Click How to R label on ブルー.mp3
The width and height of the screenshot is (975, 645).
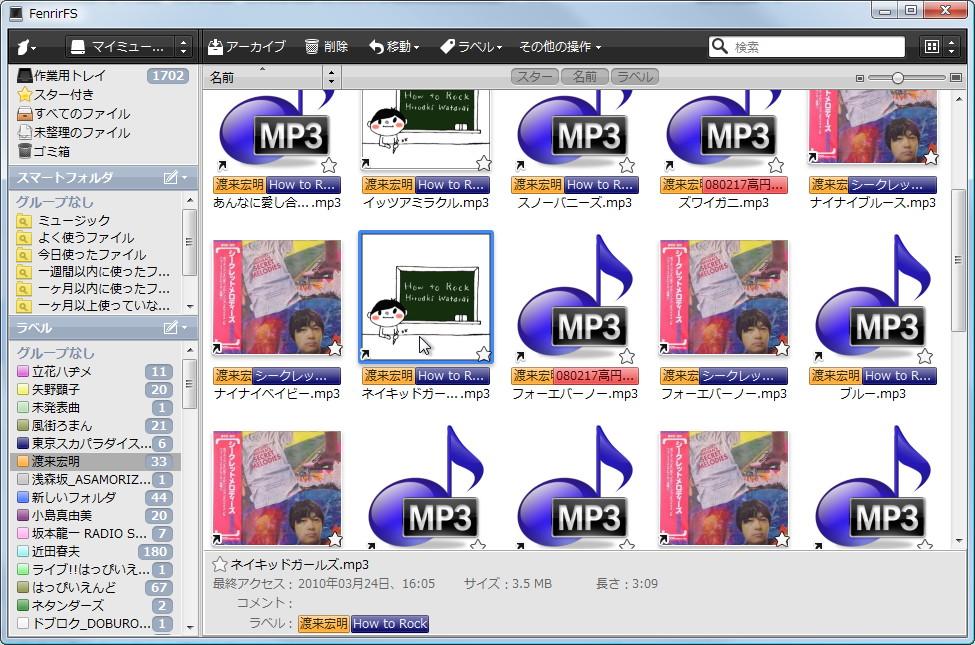[x=899, y=376]
